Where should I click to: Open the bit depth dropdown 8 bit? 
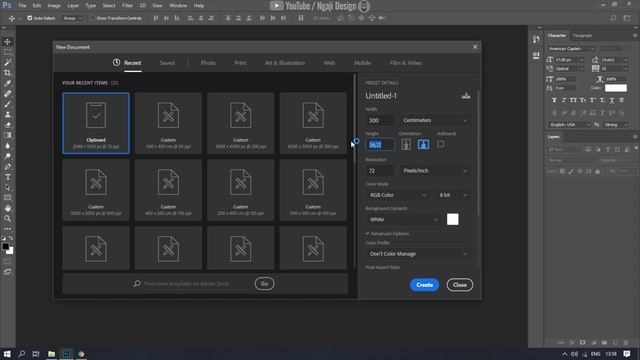[x=453, y=195]
